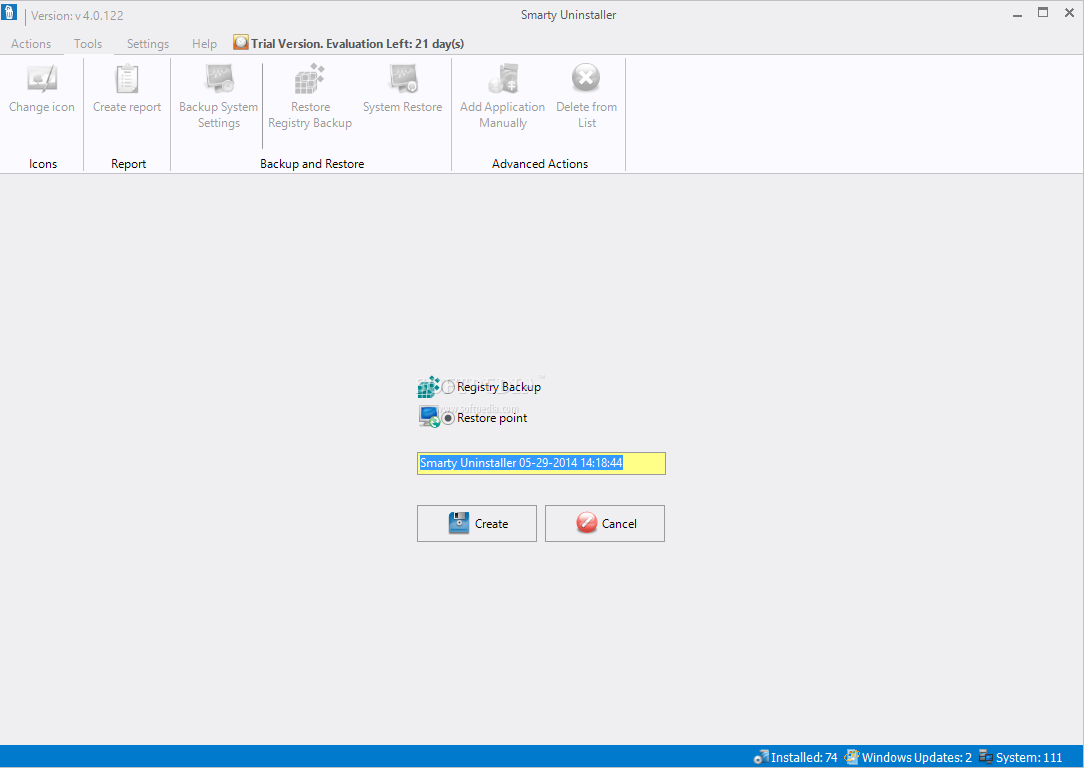Image resolution: width=1084 pixels, height=768 pixels.
Task: Click the trial version clock icon
Action: [241, 43]
